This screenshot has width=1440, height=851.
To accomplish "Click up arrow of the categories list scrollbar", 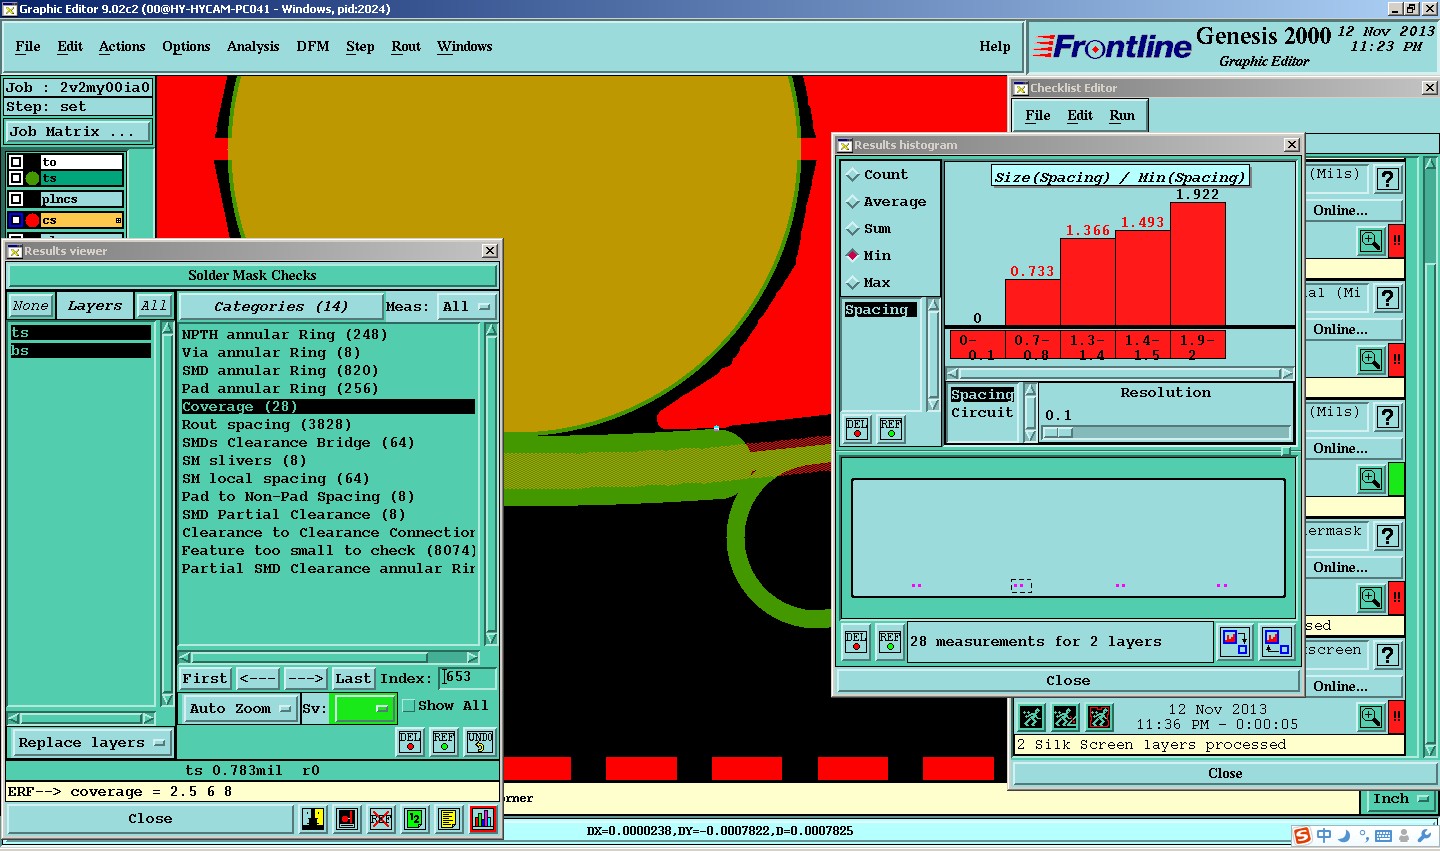I will pyautogui.click(x=491, y=330).
